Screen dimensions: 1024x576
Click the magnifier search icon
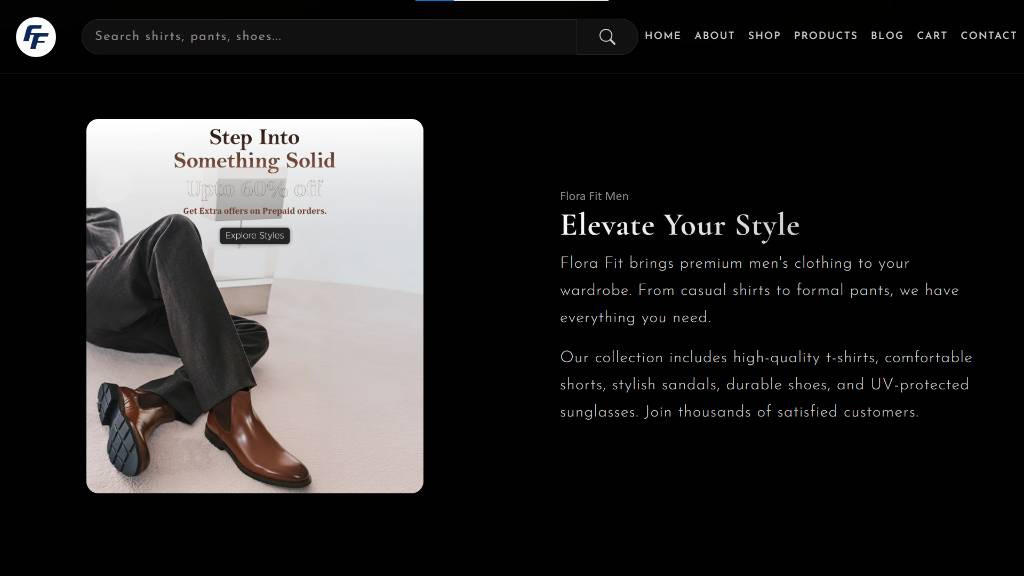[x=607, y=37]
